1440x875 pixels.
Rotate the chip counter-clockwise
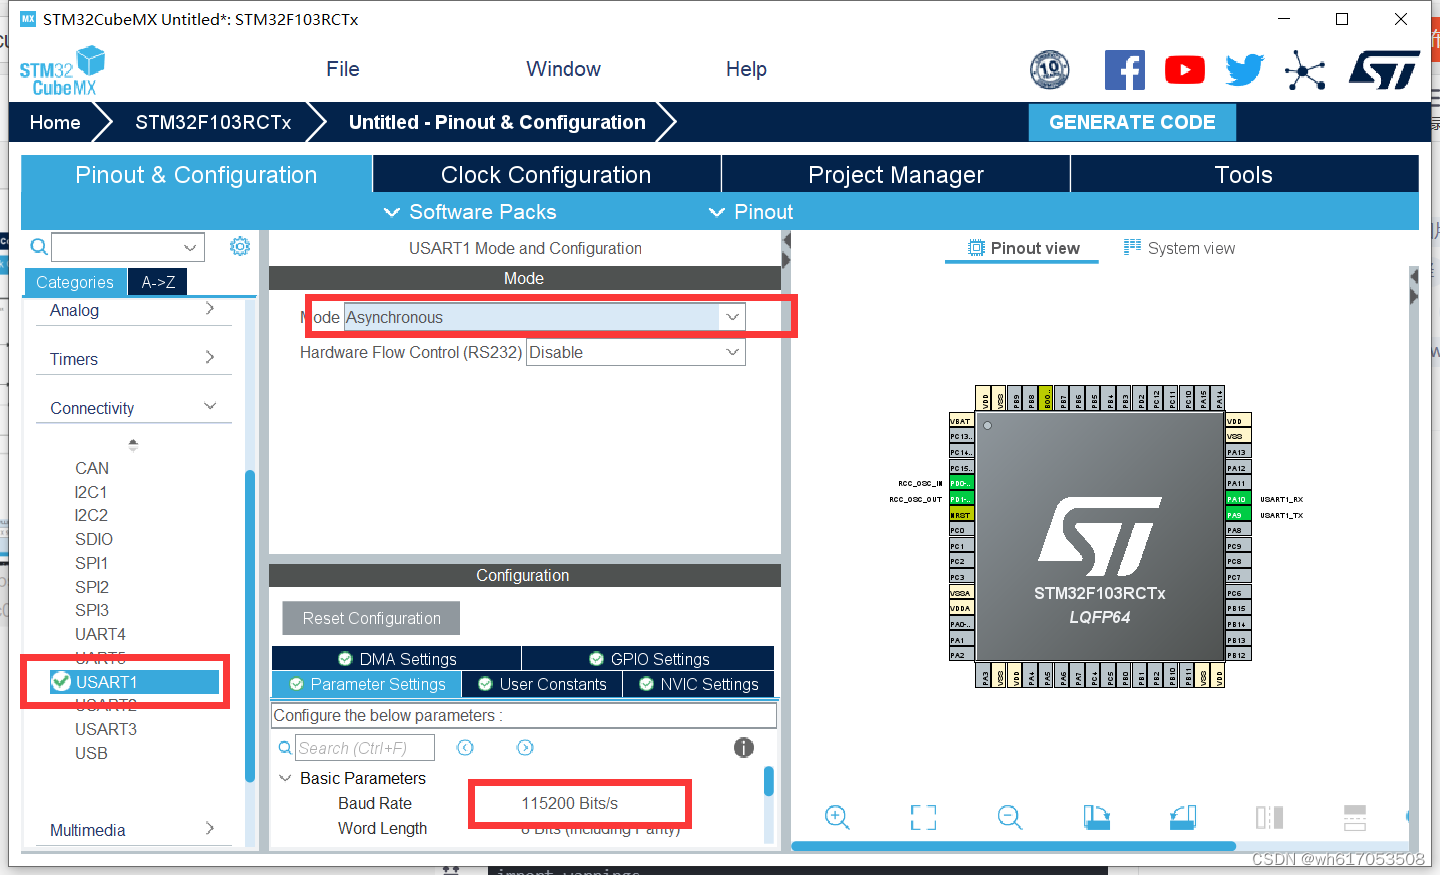pyautogui.click(x=1183, y=817)
